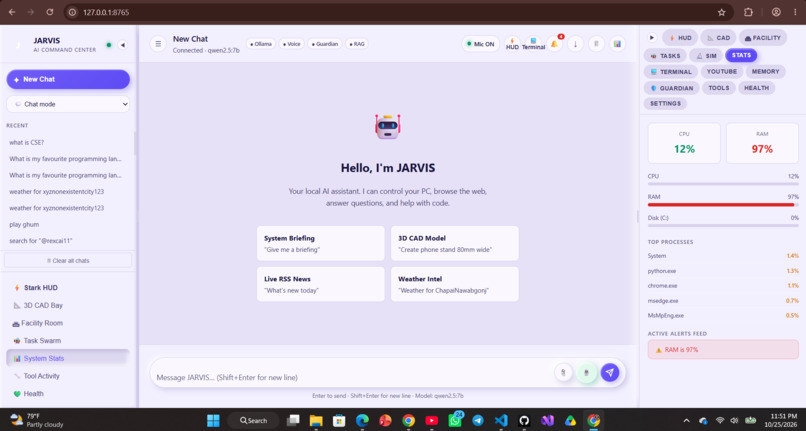Choose the 3D CAD Model suggestion card
Screen dimensions: 806x431
point(454,243)
